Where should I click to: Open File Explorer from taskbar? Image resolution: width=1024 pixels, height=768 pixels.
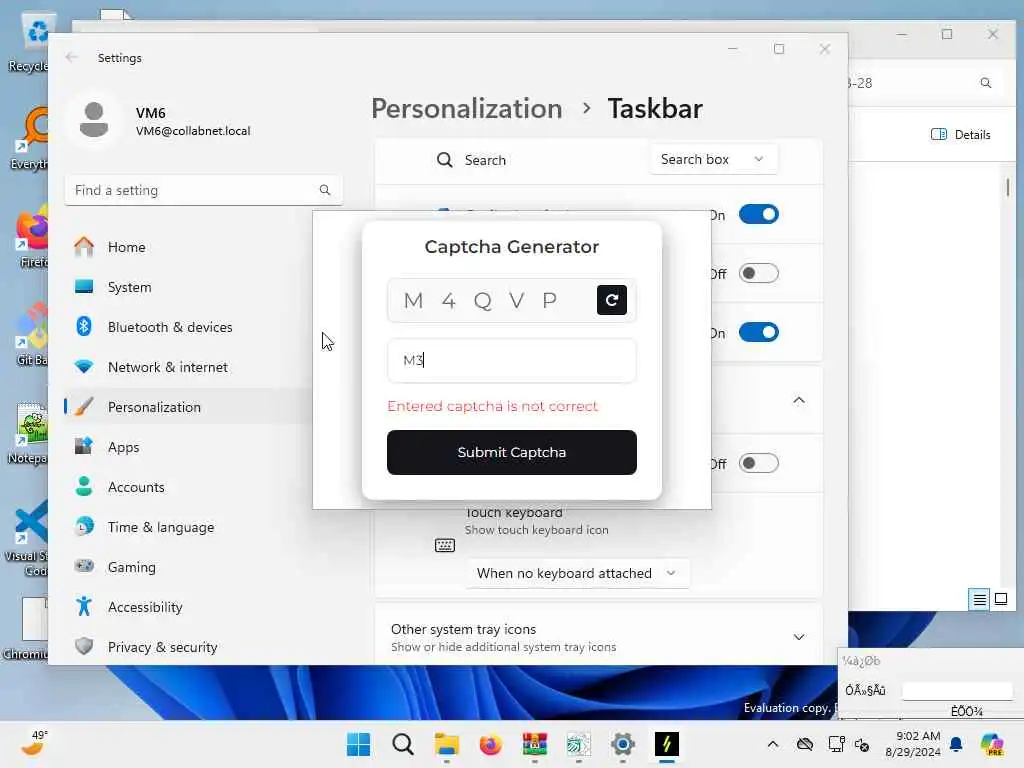(x=447, y=744)
